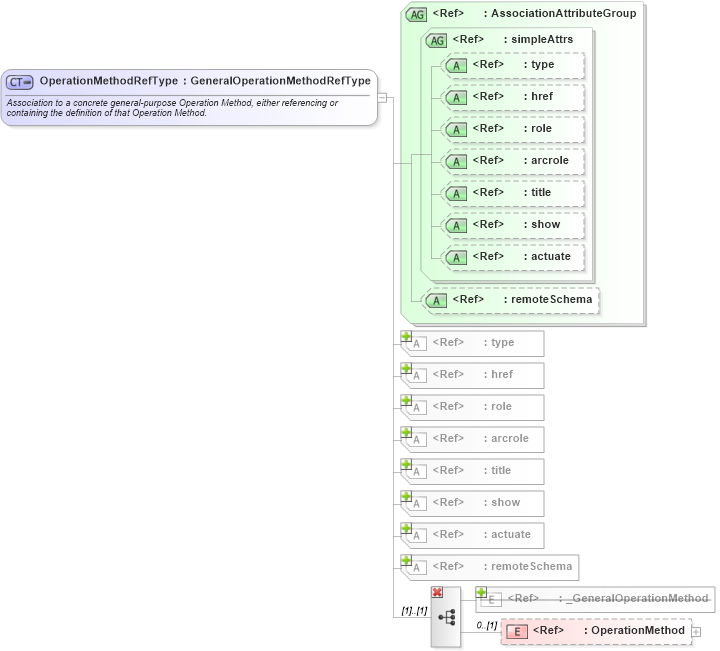Select the greyed-out 'show' attribute box

point(473,504)
